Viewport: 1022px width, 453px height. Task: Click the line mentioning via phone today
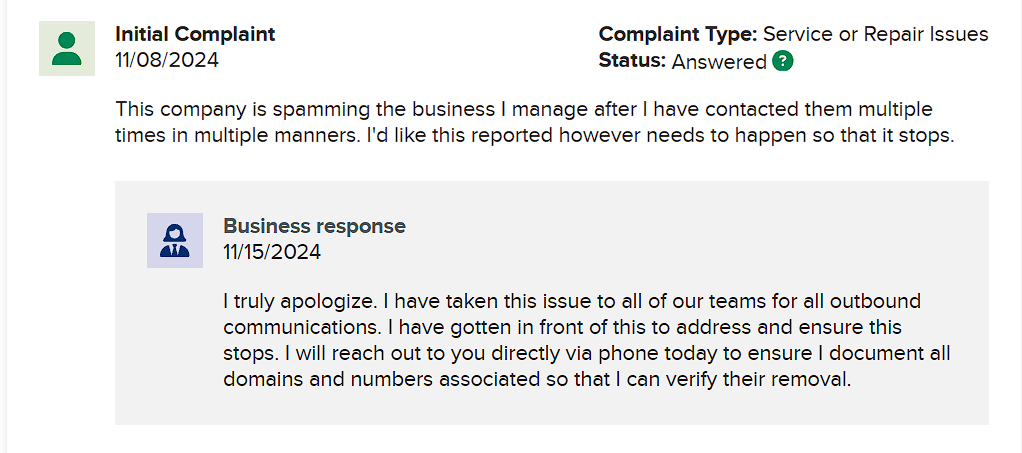587,353
